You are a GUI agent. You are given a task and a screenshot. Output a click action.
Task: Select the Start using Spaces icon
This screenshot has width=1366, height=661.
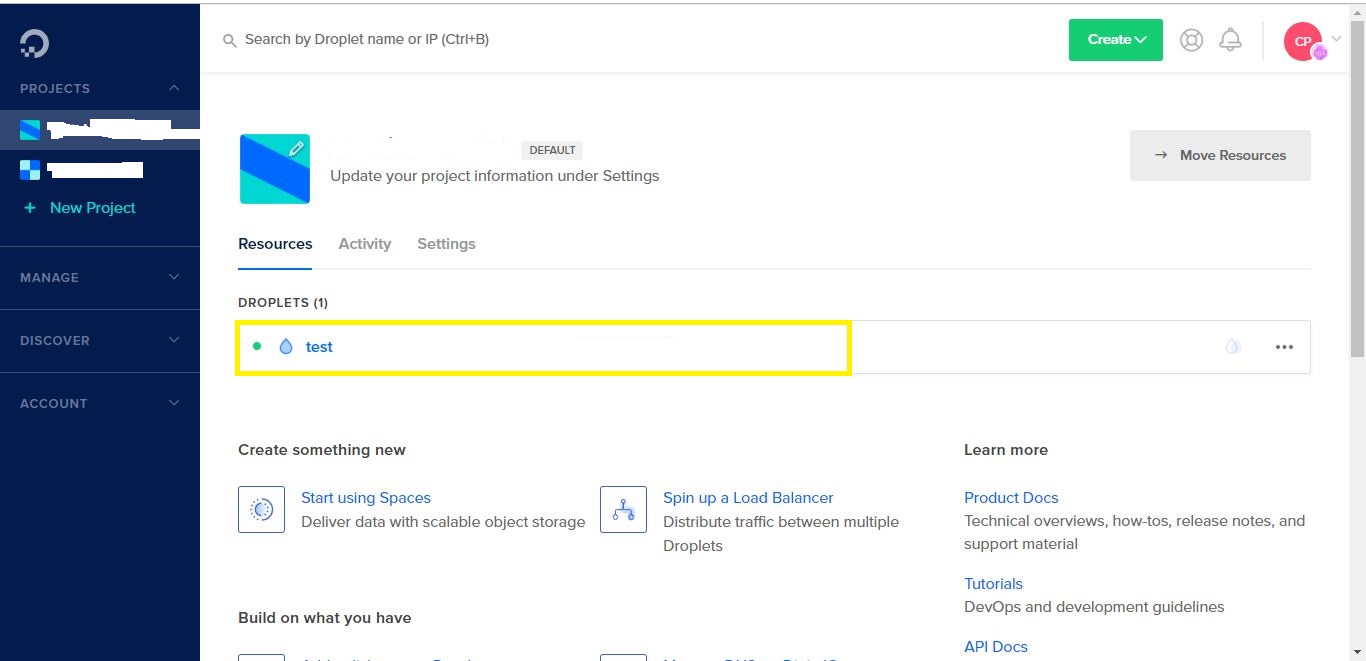coord(261,509)
